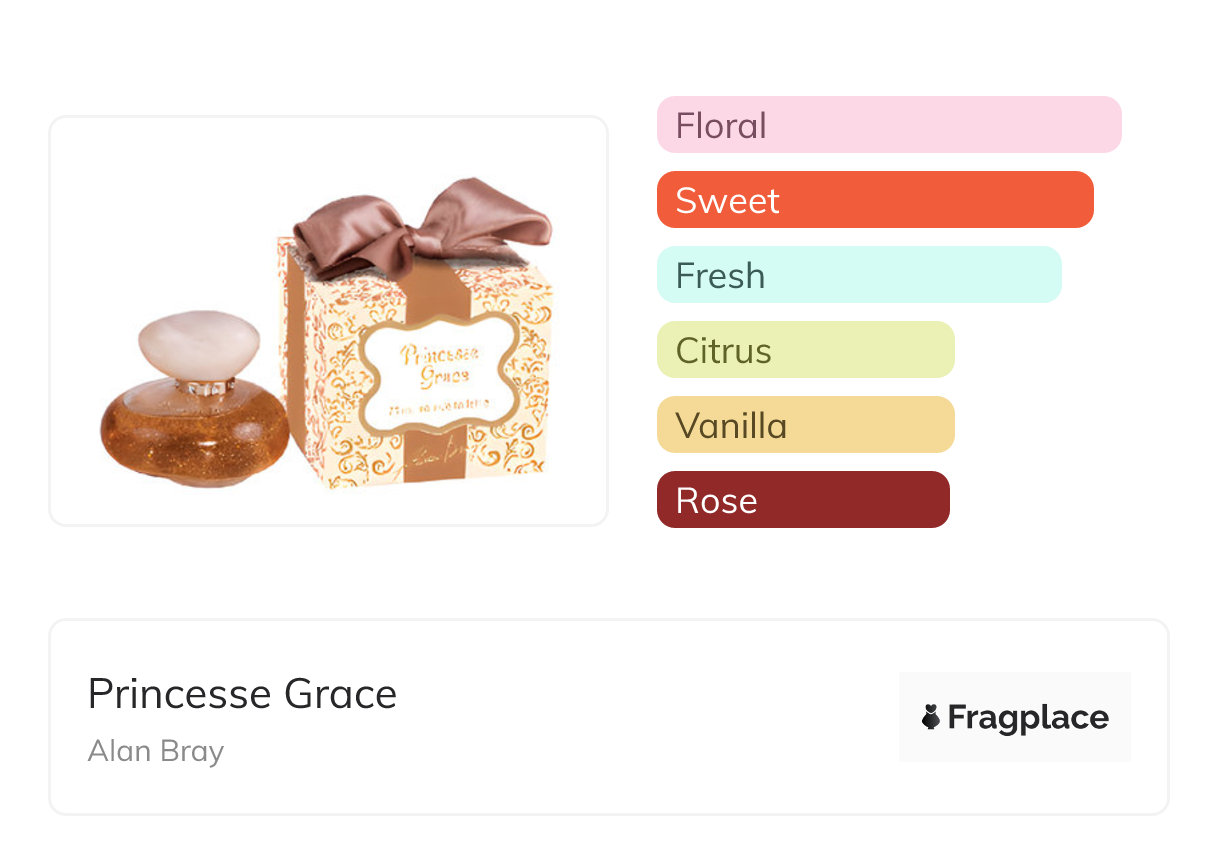Click the Fragplace perfume bottle logo icon
1218x864 pixels.
(x=931, y=717)
